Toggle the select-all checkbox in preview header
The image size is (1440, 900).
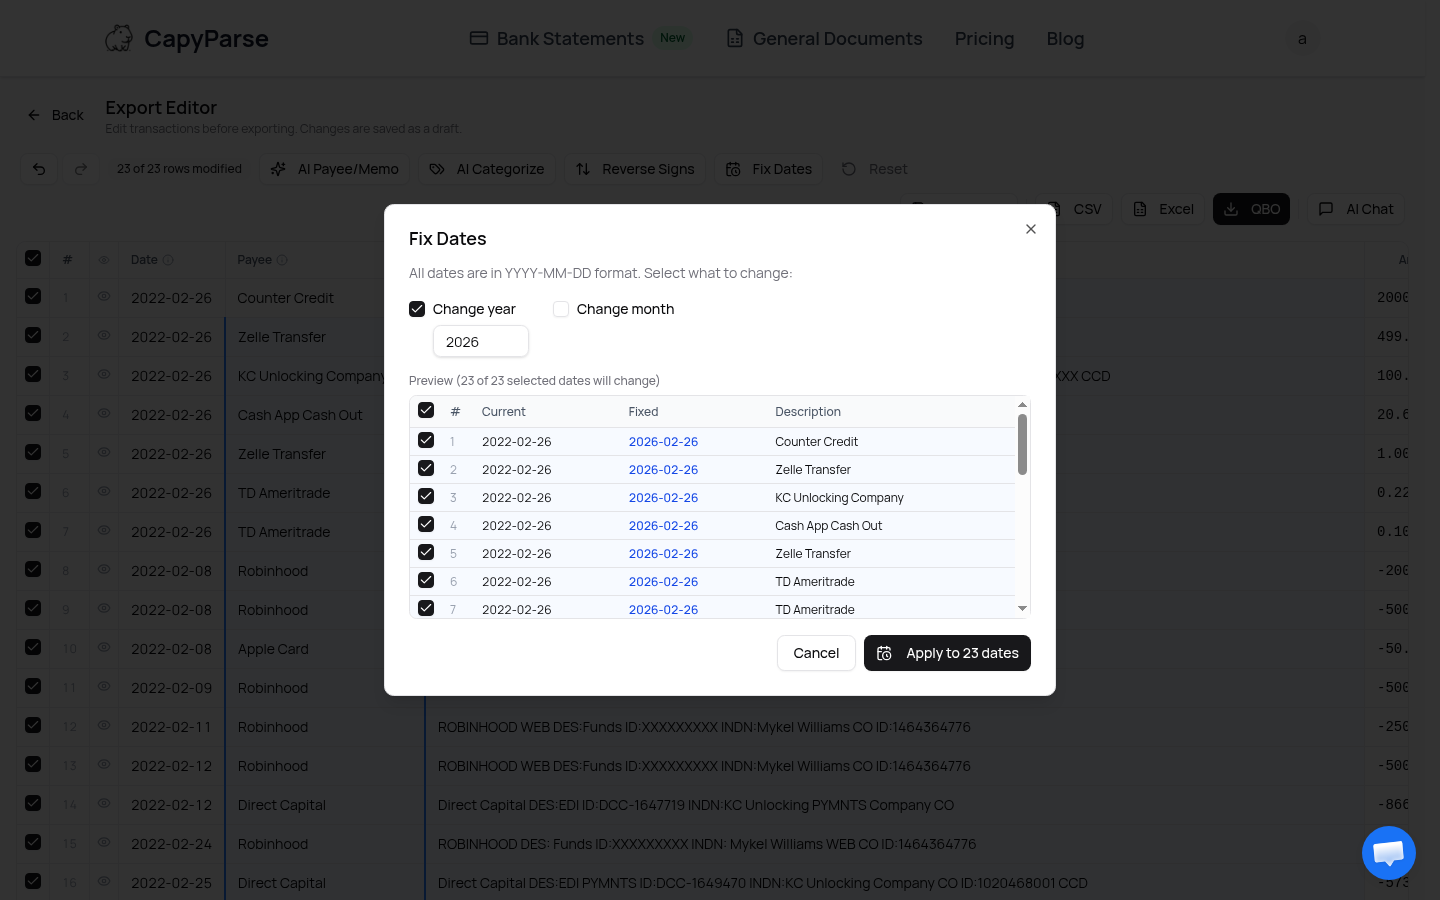click(426, 410)
